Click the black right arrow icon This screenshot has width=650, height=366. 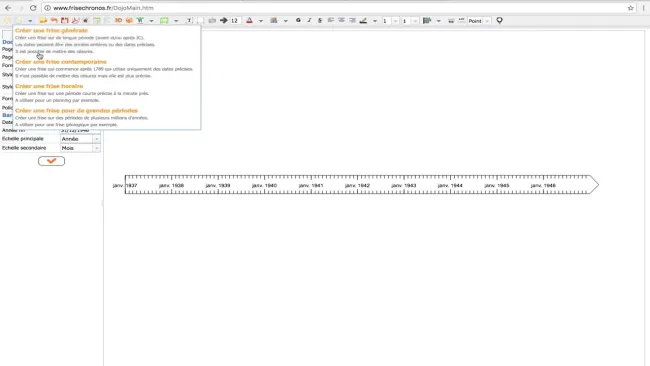click(224, 20)
